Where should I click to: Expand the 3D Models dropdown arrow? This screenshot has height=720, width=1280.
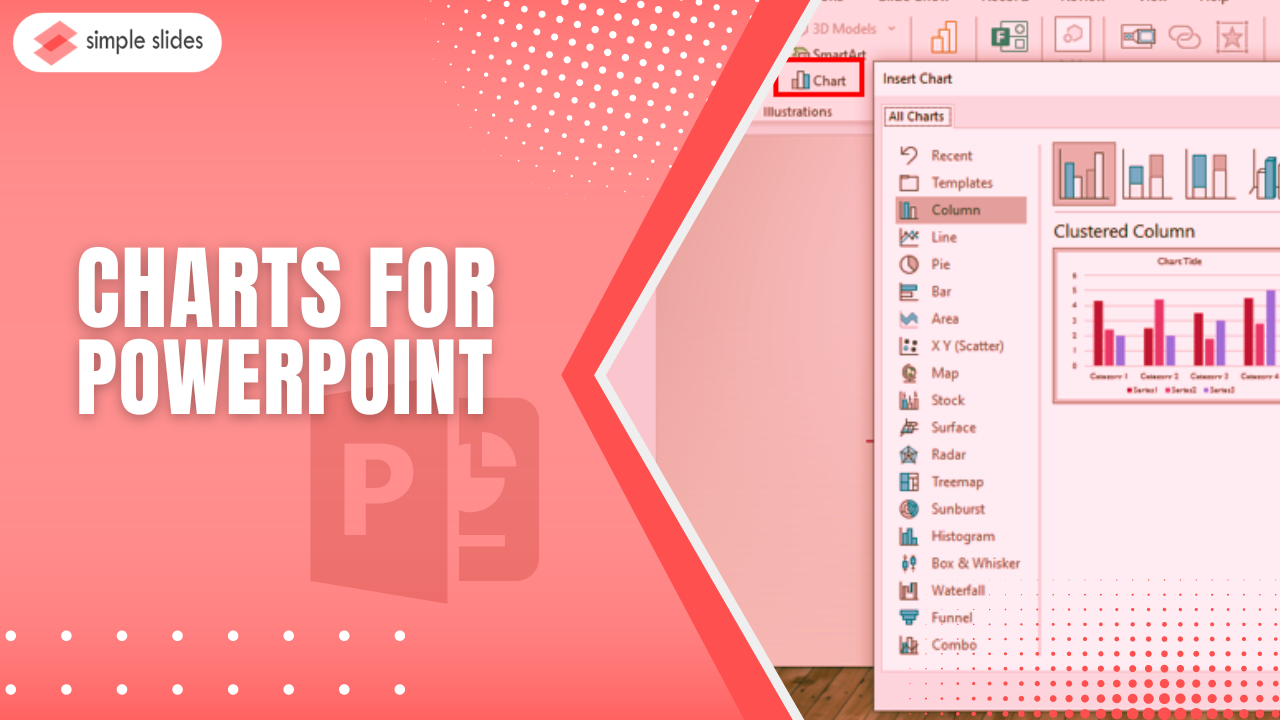click(892, 29)
